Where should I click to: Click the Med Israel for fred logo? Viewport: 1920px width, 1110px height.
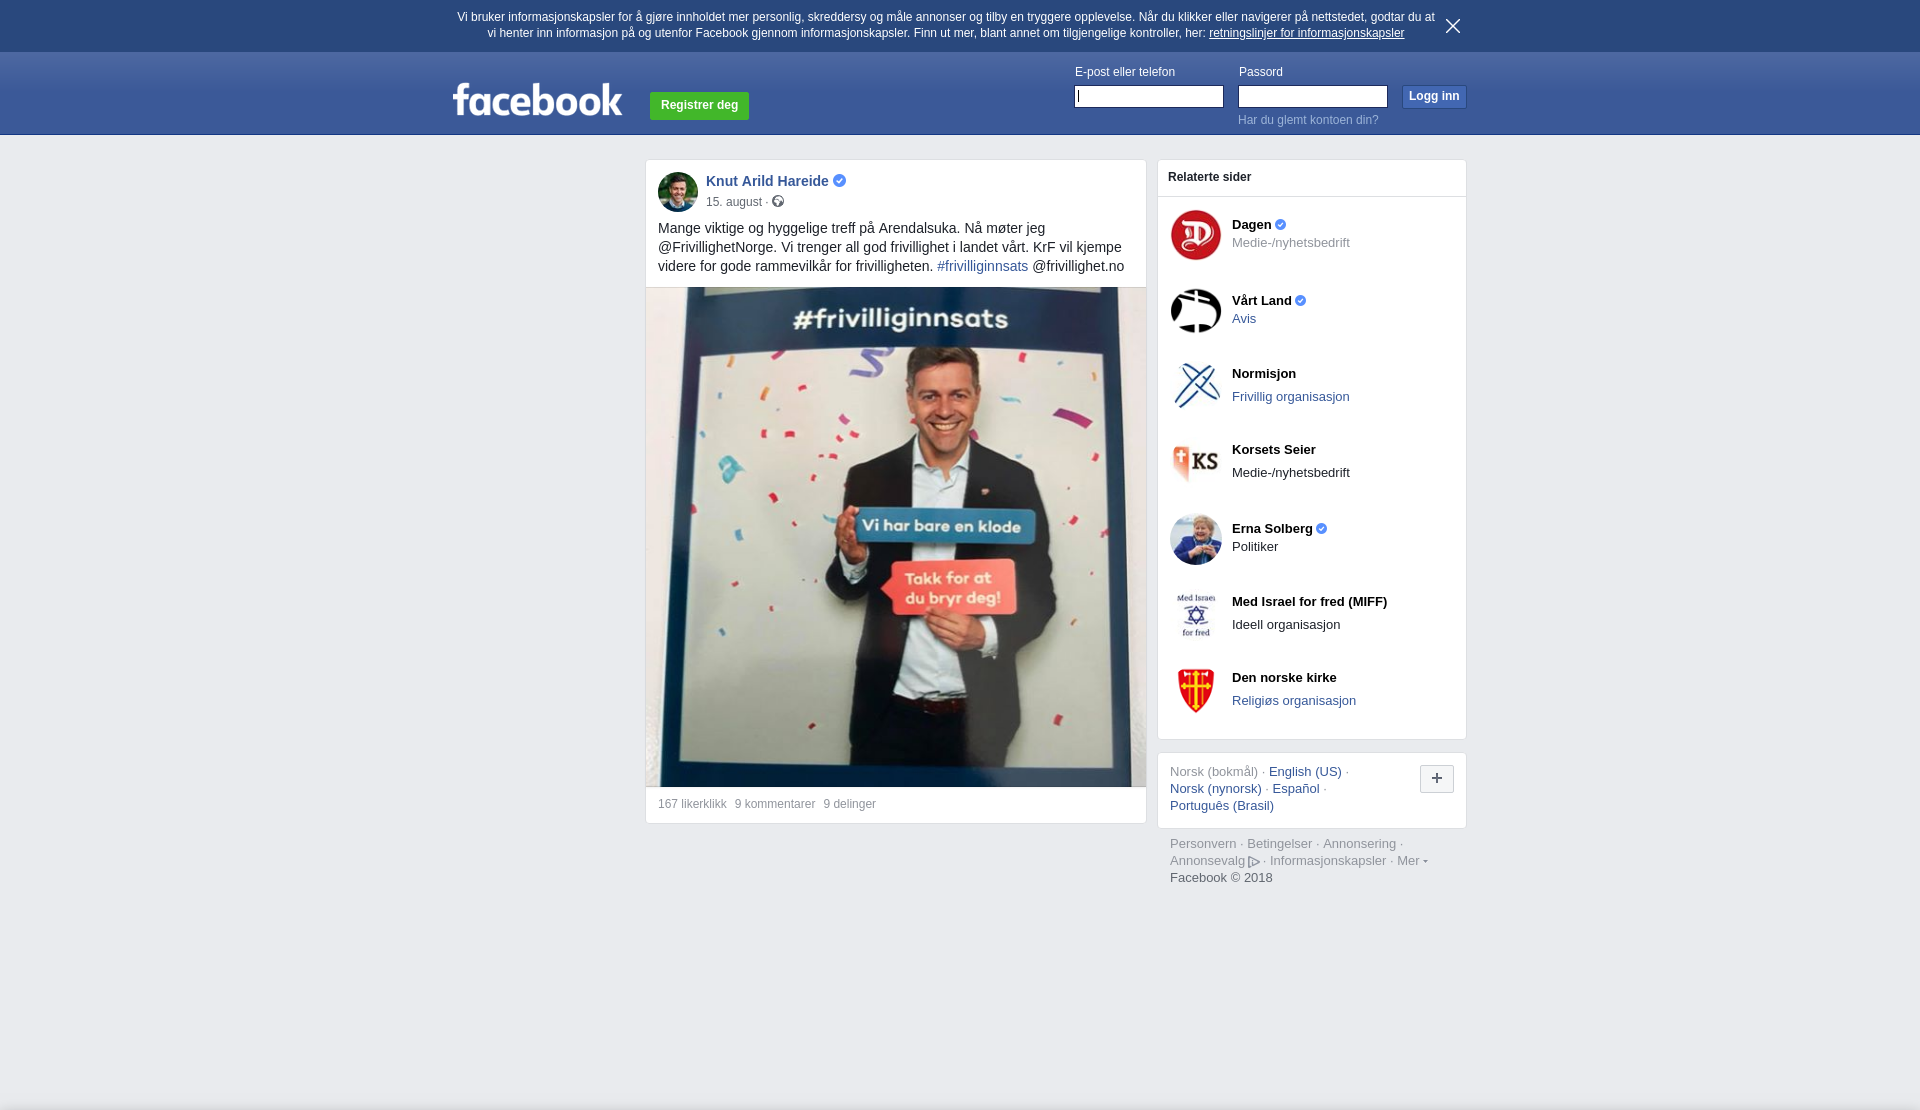1196,615
